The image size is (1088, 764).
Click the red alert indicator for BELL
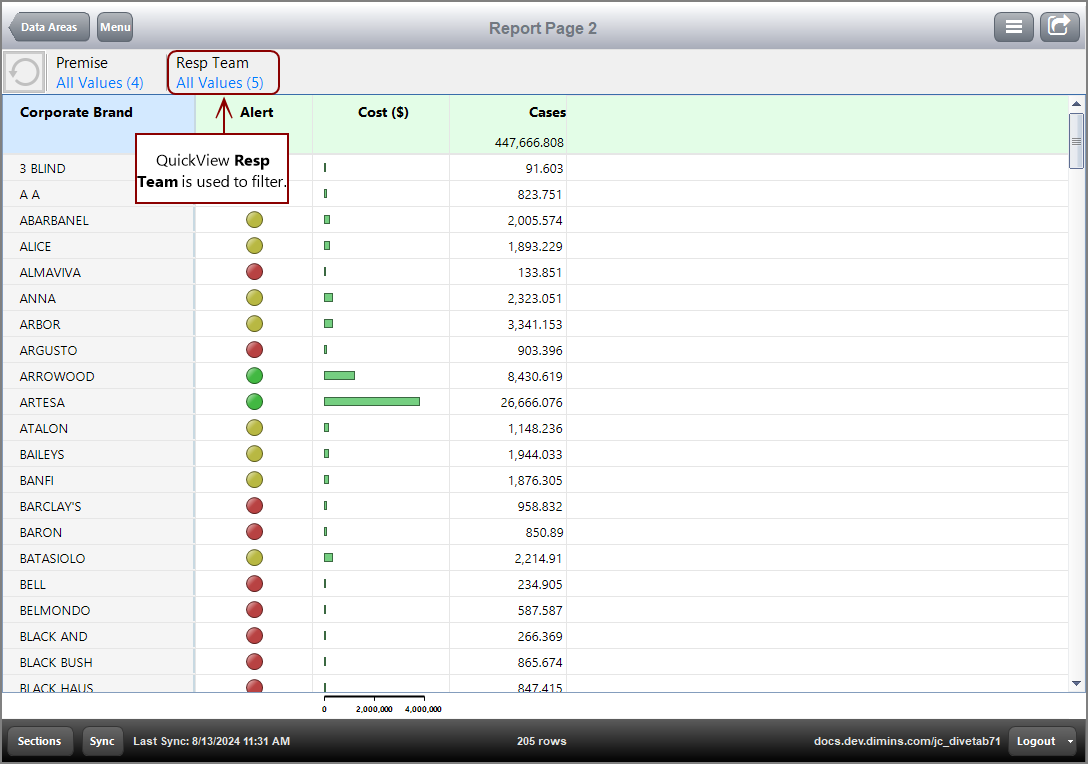(254, 583)
